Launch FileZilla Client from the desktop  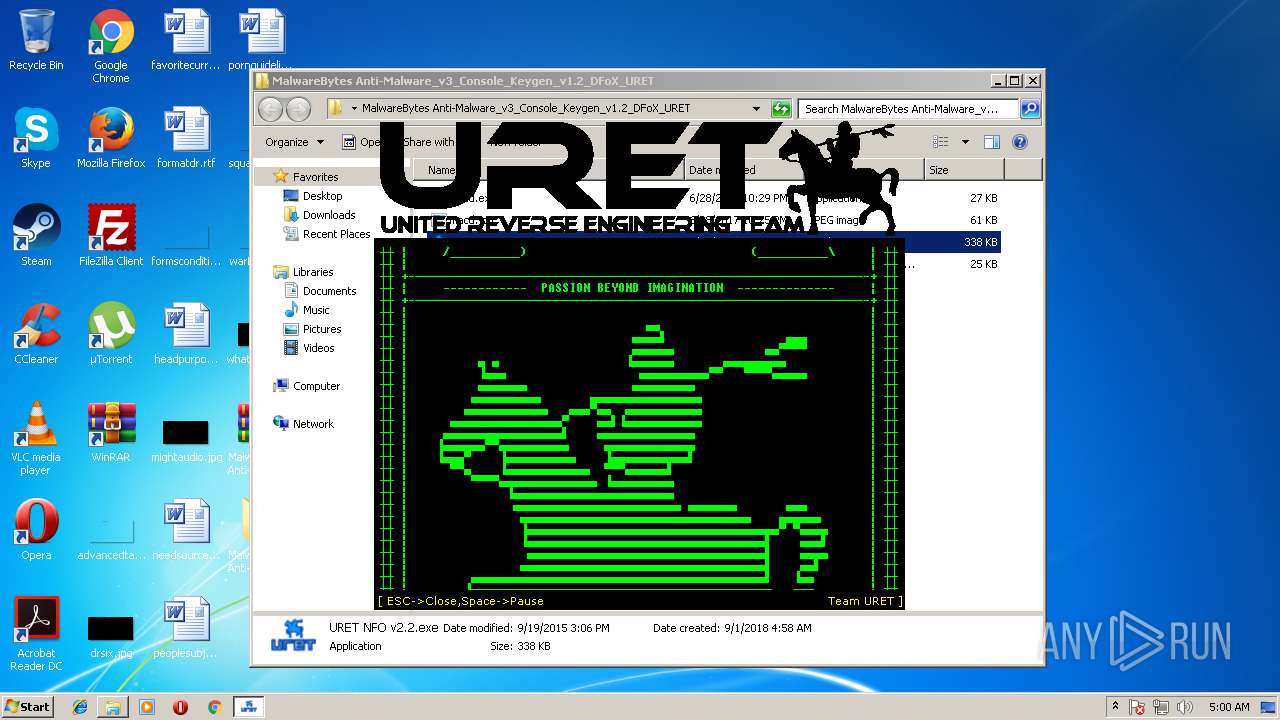point(111,236)
